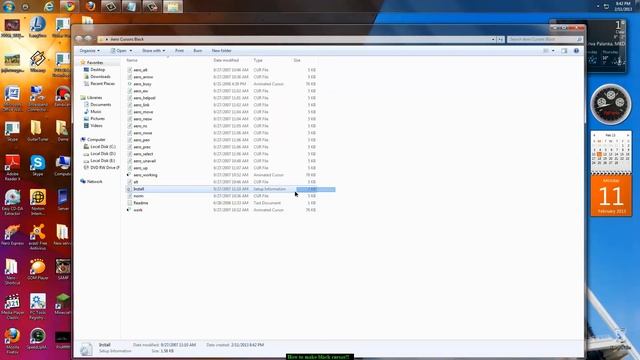
Task: Click New folder in toolbar
Action: tap(222, 51)
